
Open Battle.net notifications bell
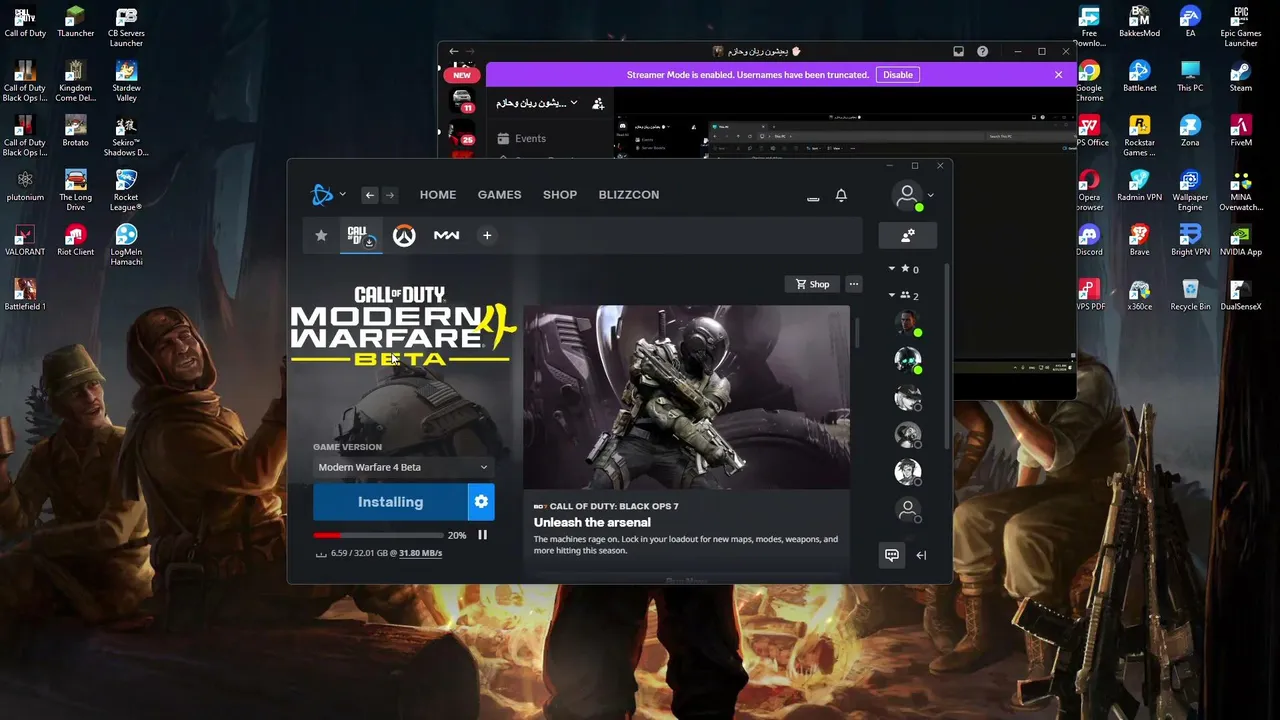click(x=841, y=195)
